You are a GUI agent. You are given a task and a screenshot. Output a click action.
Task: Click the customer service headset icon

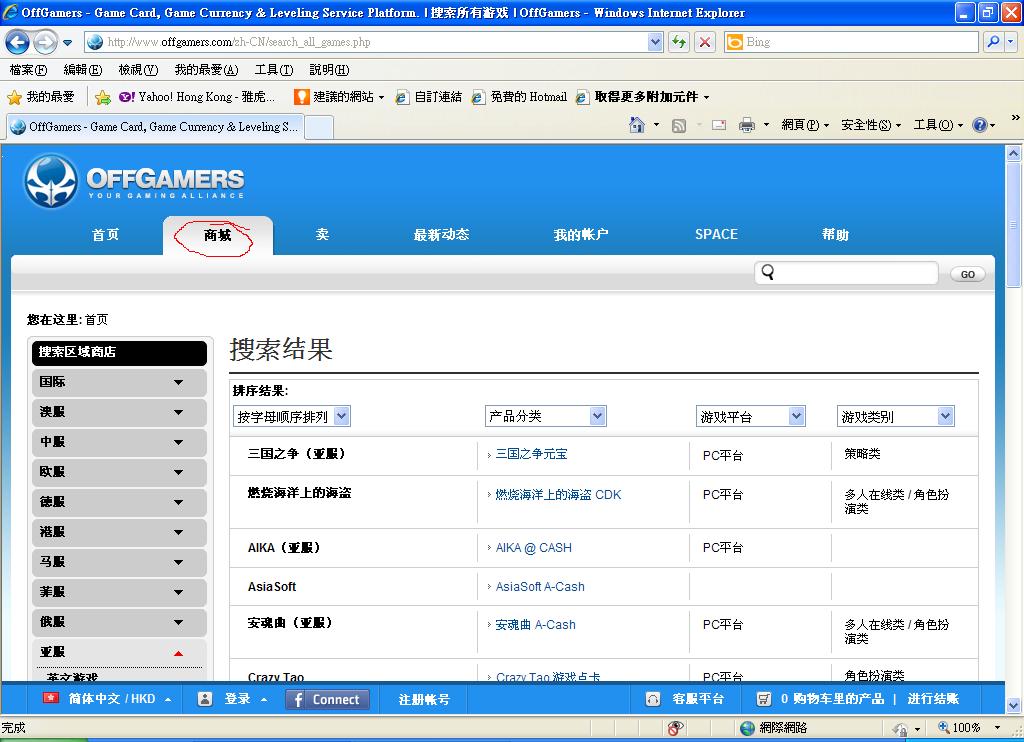tap(652, 699)
